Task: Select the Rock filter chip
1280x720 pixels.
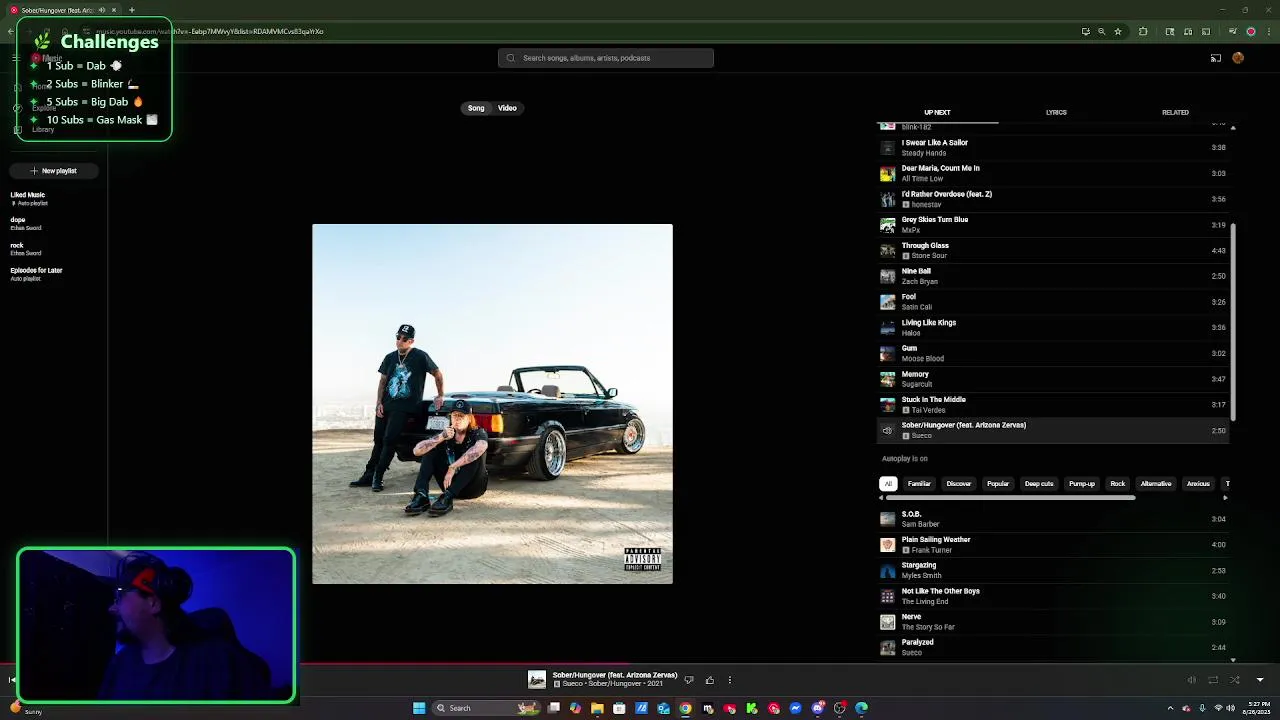Action: pos(1118,484)
